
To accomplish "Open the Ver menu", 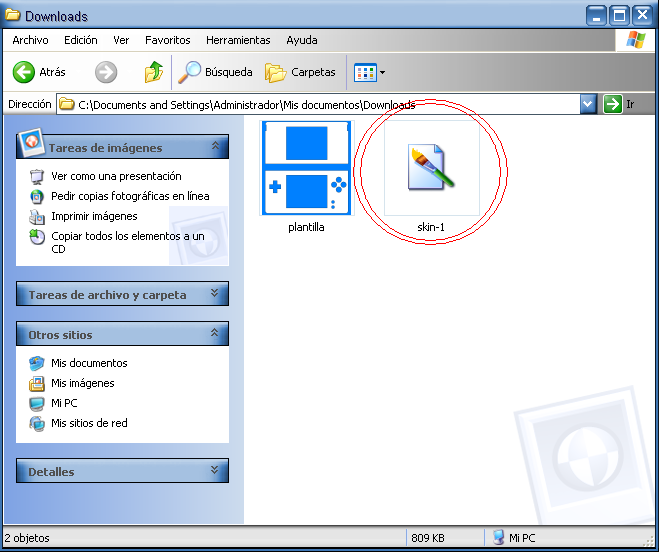I will tap(121, 40).
